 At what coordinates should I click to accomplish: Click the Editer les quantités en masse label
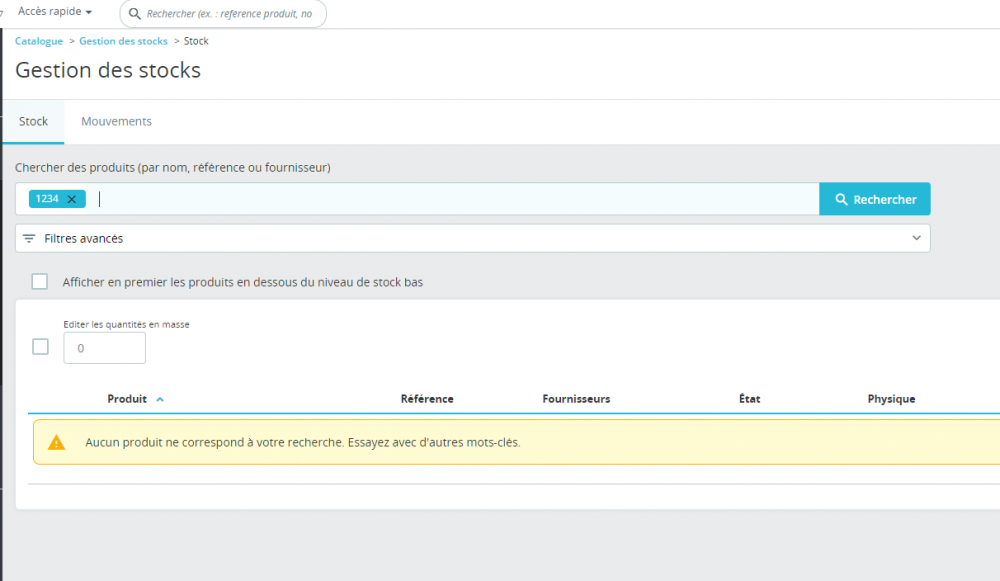[x=126, y=324]
